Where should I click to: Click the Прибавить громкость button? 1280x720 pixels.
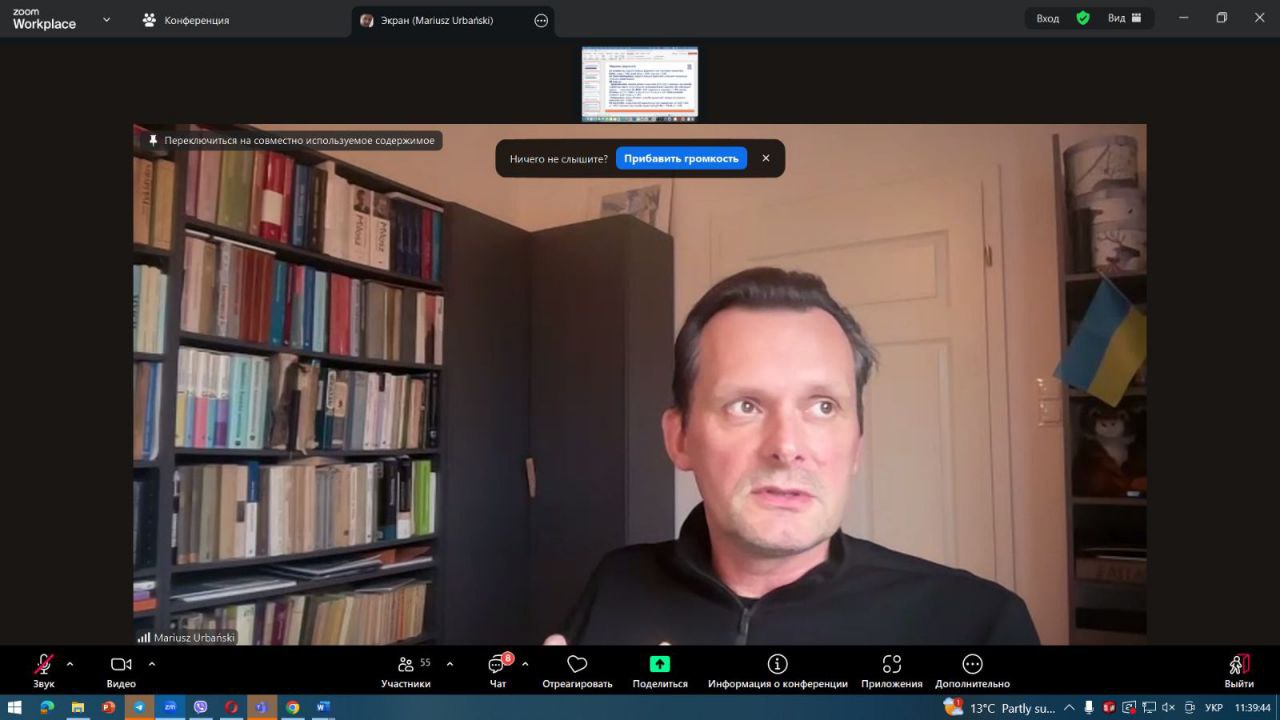point(681,158)
